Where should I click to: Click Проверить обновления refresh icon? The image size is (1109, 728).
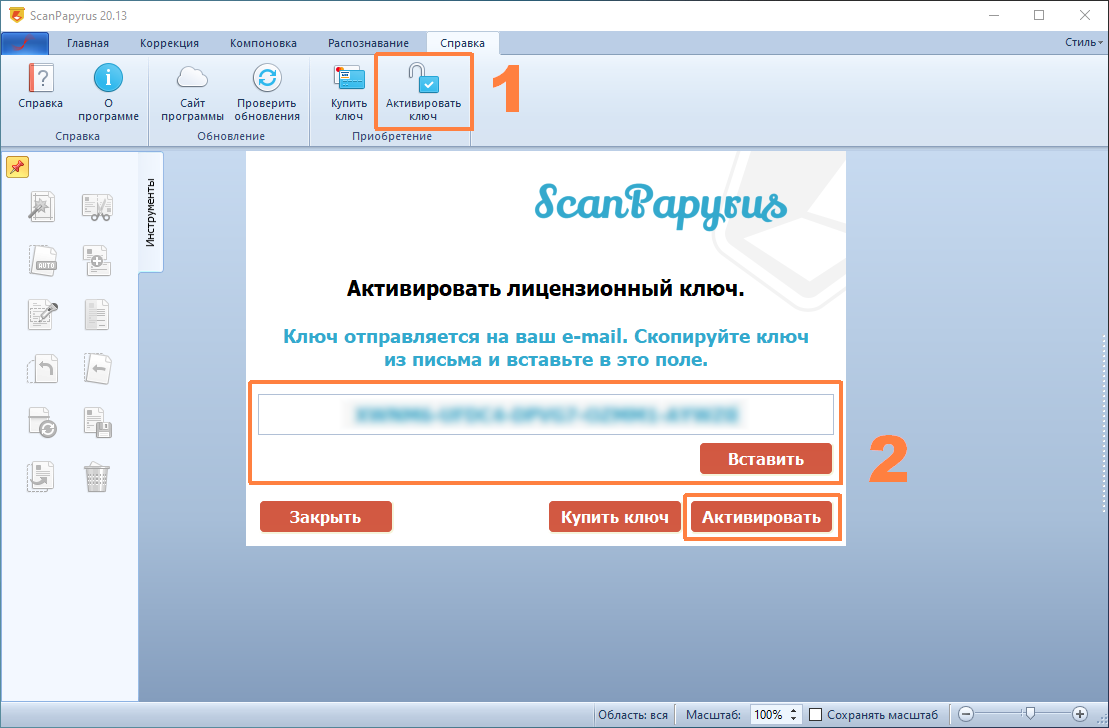point(267,78)
